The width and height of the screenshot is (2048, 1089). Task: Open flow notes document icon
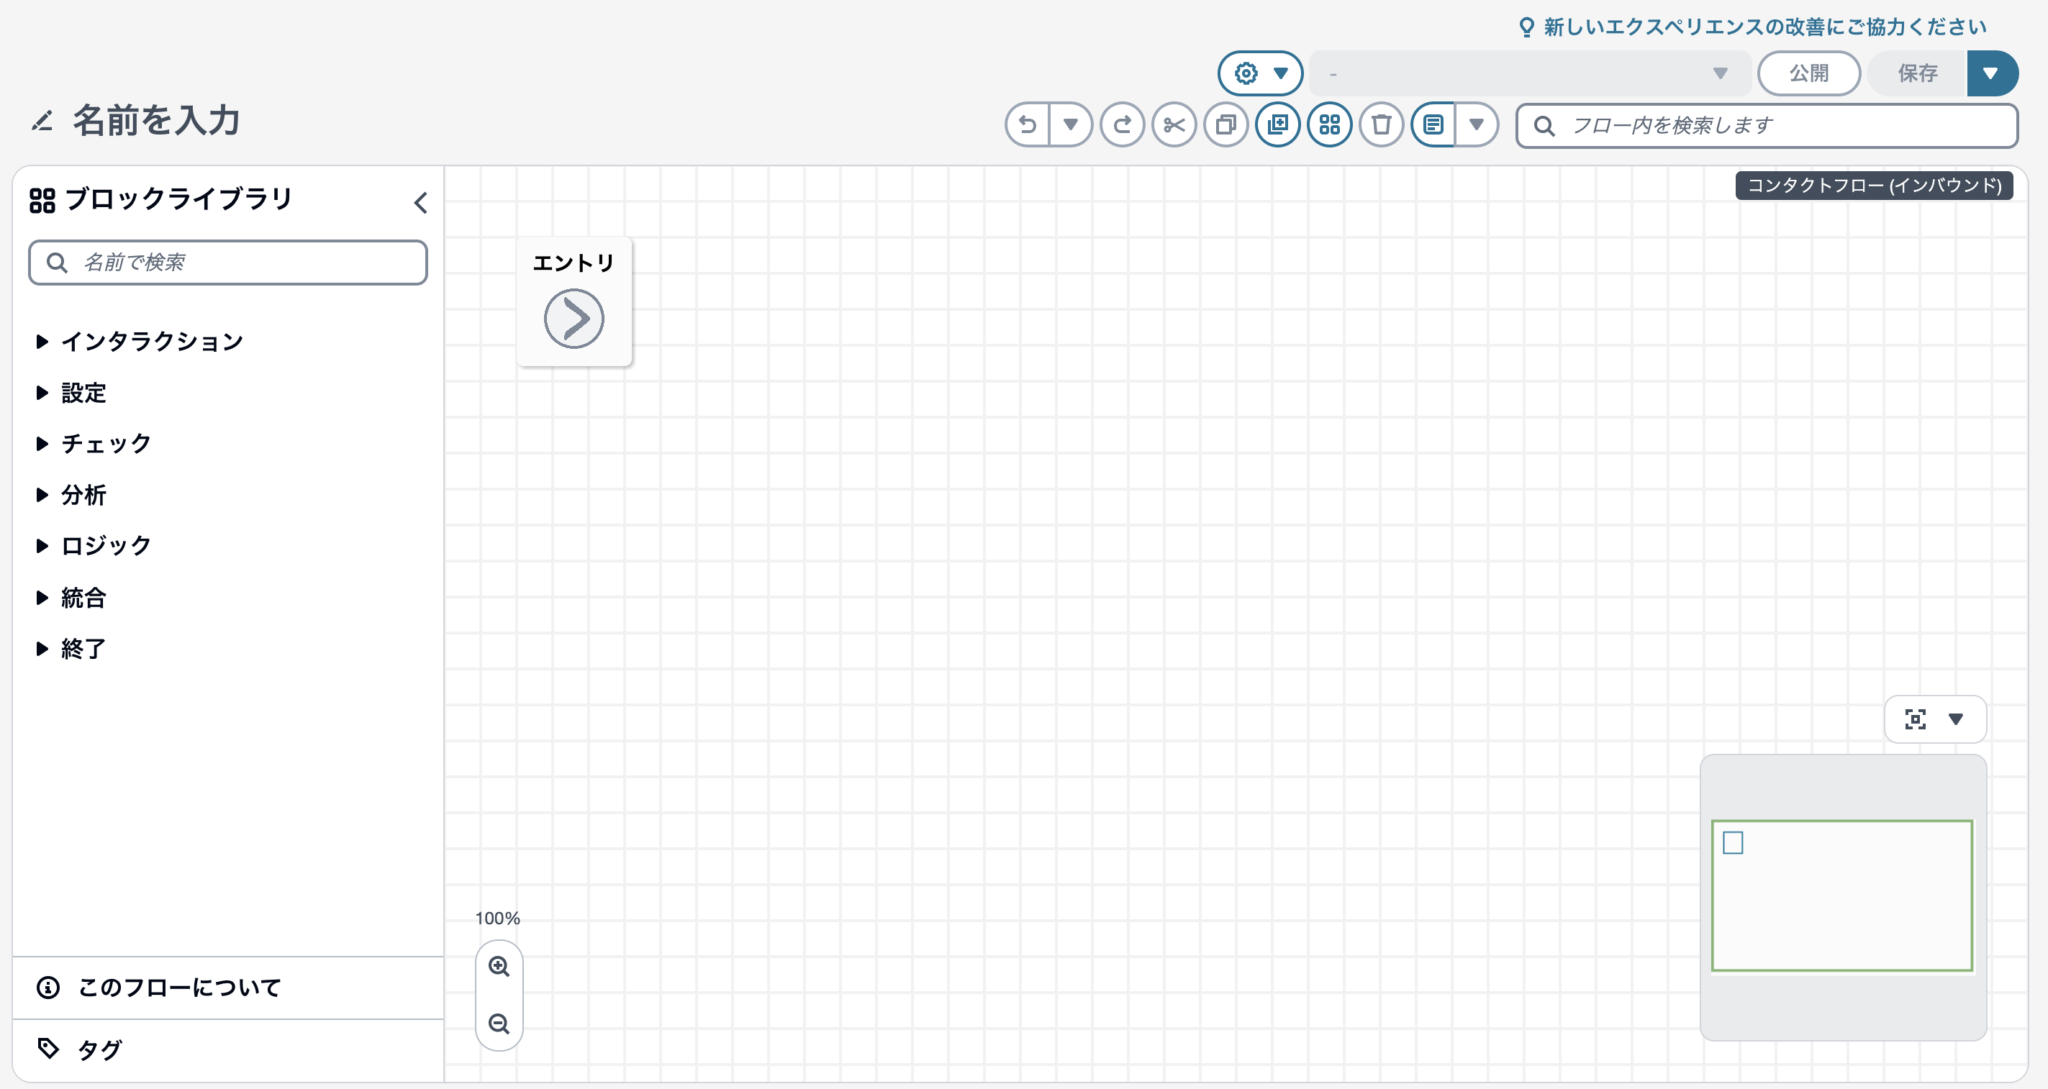(1434, 124)
